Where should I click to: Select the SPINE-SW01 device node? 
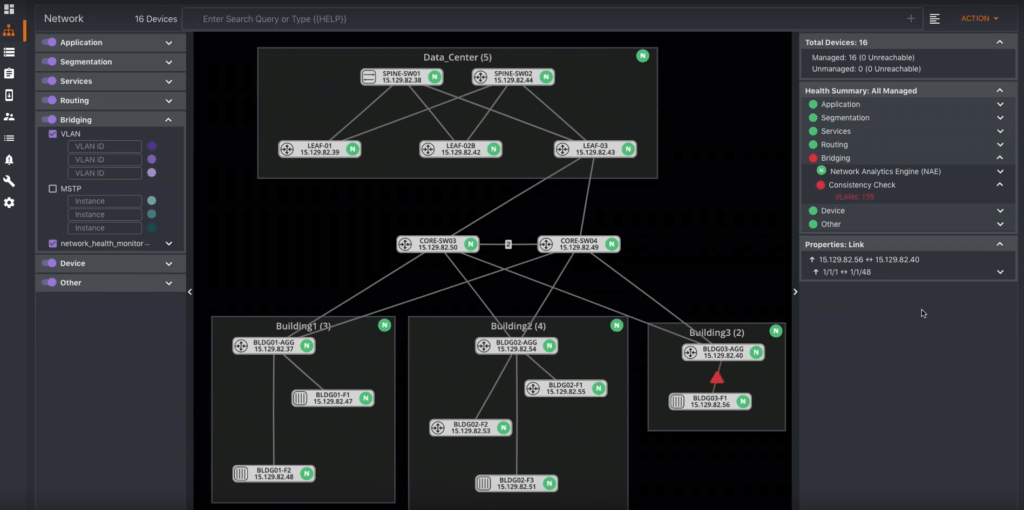tap(402, 77)
